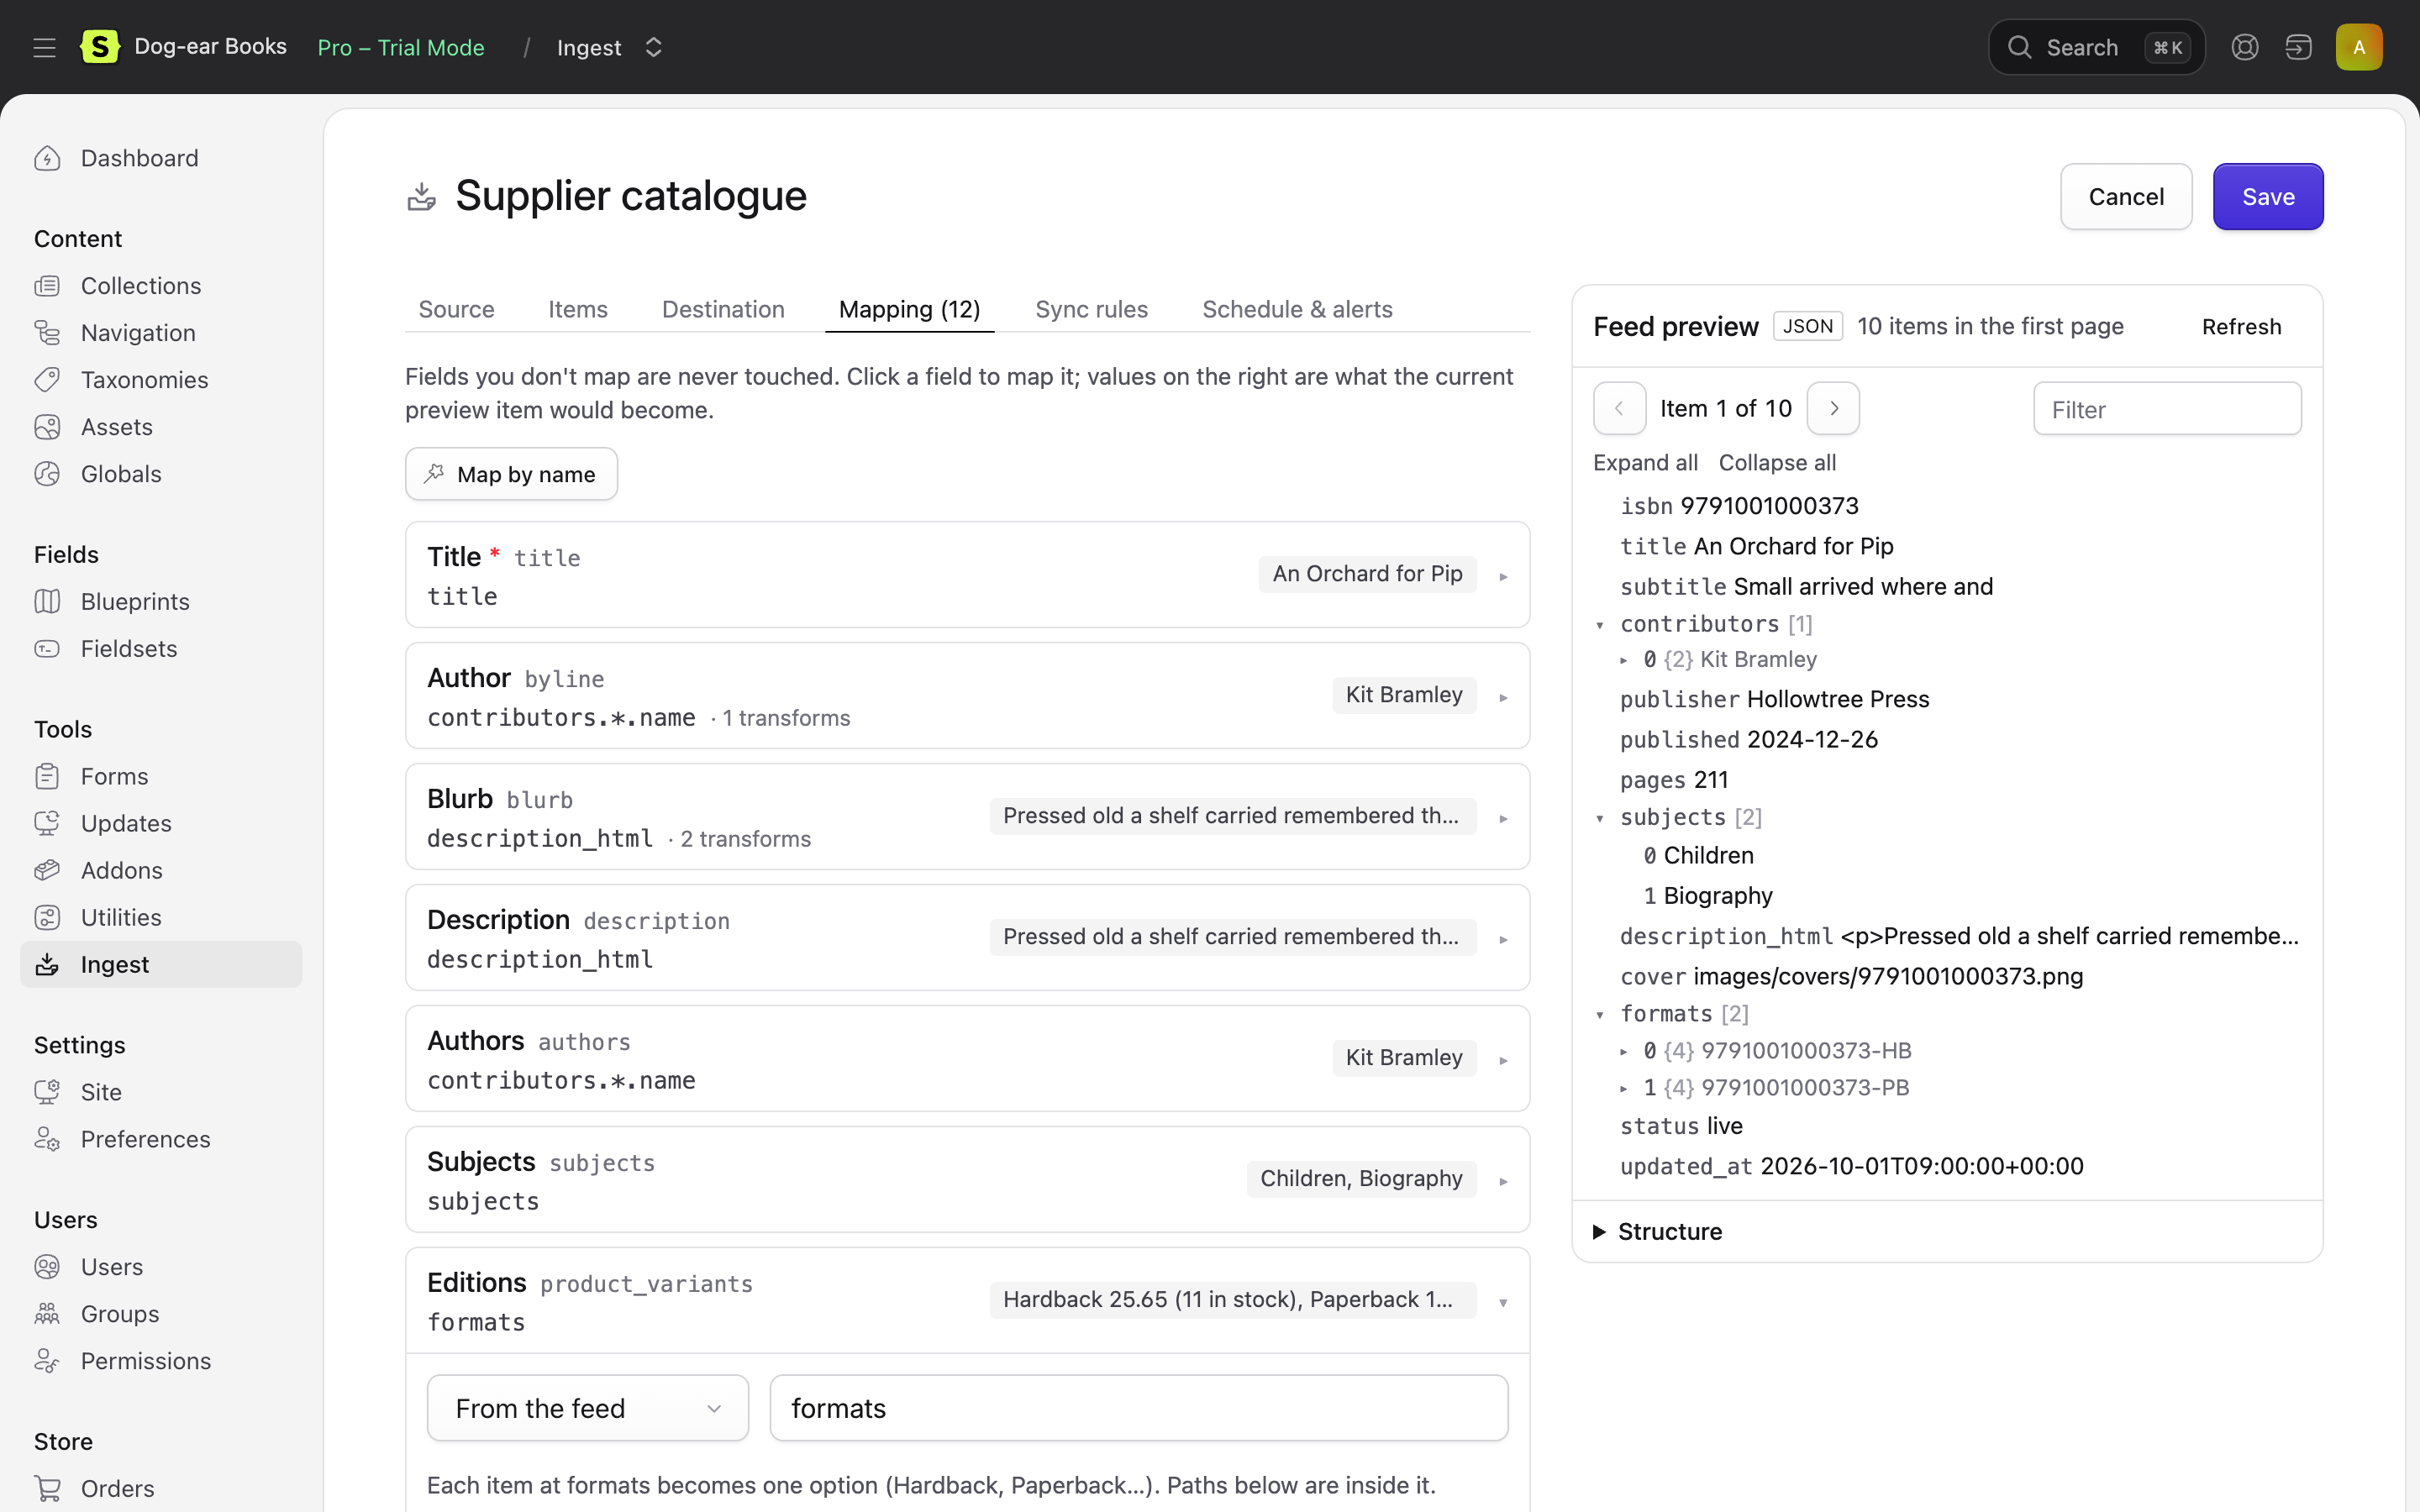Expand formats item 9791001000373-HB
Screen dimensions: 2420x1512
(x=1624, y=1051)
